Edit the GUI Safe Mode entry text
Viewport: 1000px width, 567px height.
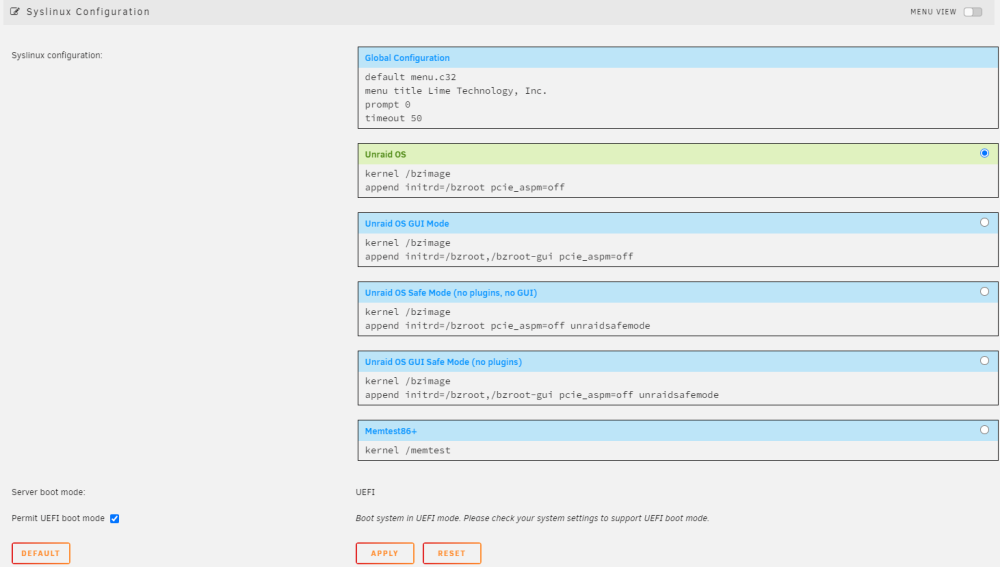(678, 388)
